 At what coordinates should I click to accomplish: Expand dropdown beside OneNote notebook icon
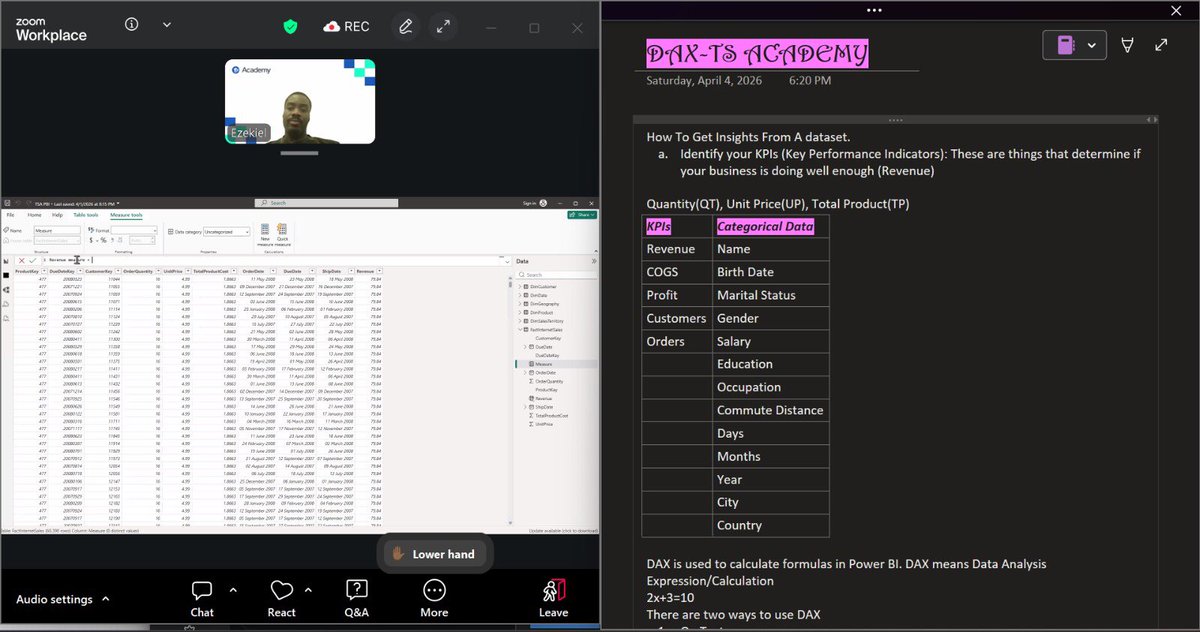point(1092,45)
